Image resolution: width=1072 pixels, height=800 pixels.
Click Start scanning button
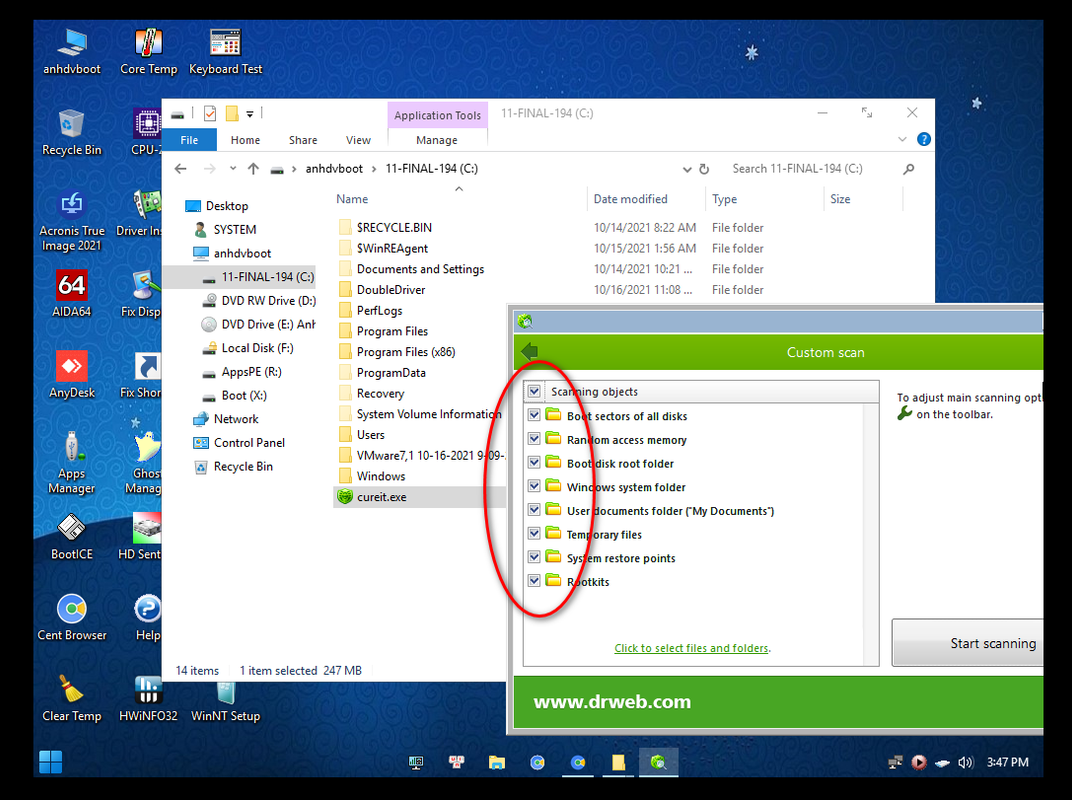[967, 643]
